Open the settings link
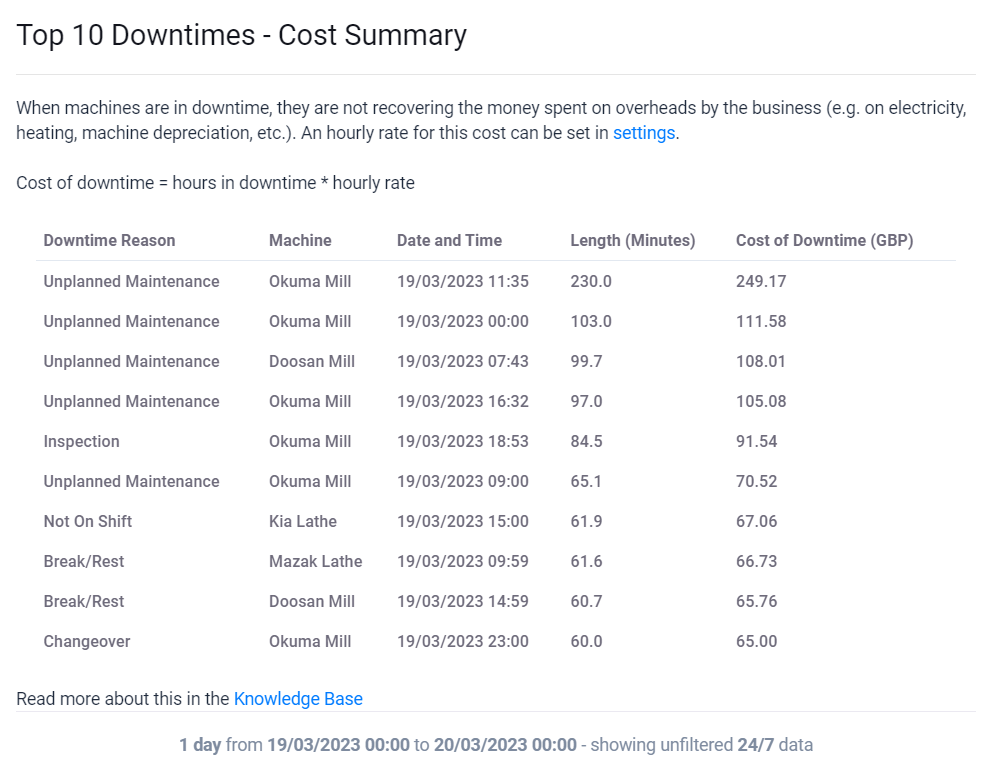Viewport: 992px width, 773px height. point(644,133)
